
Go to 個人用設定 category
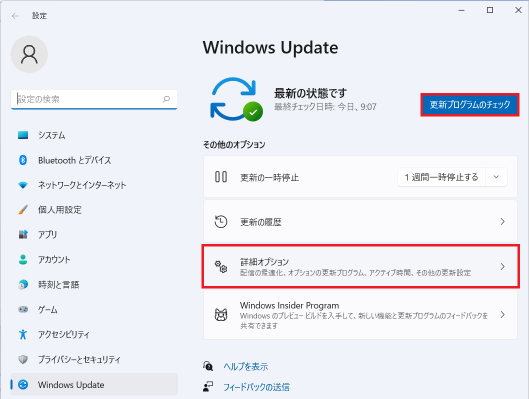coord(94,210)
